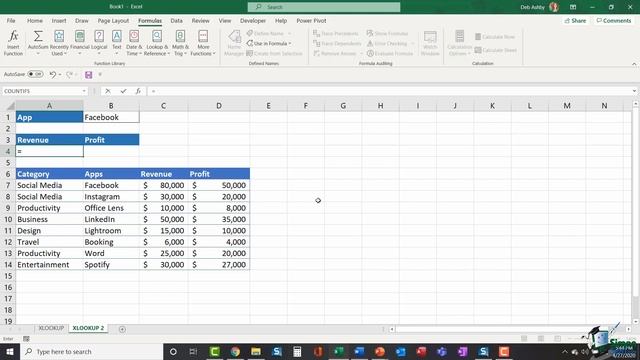Screen dimensions: 640x360
Task: Click the Profit header cell B3
Action: click(x=111, y=140)
